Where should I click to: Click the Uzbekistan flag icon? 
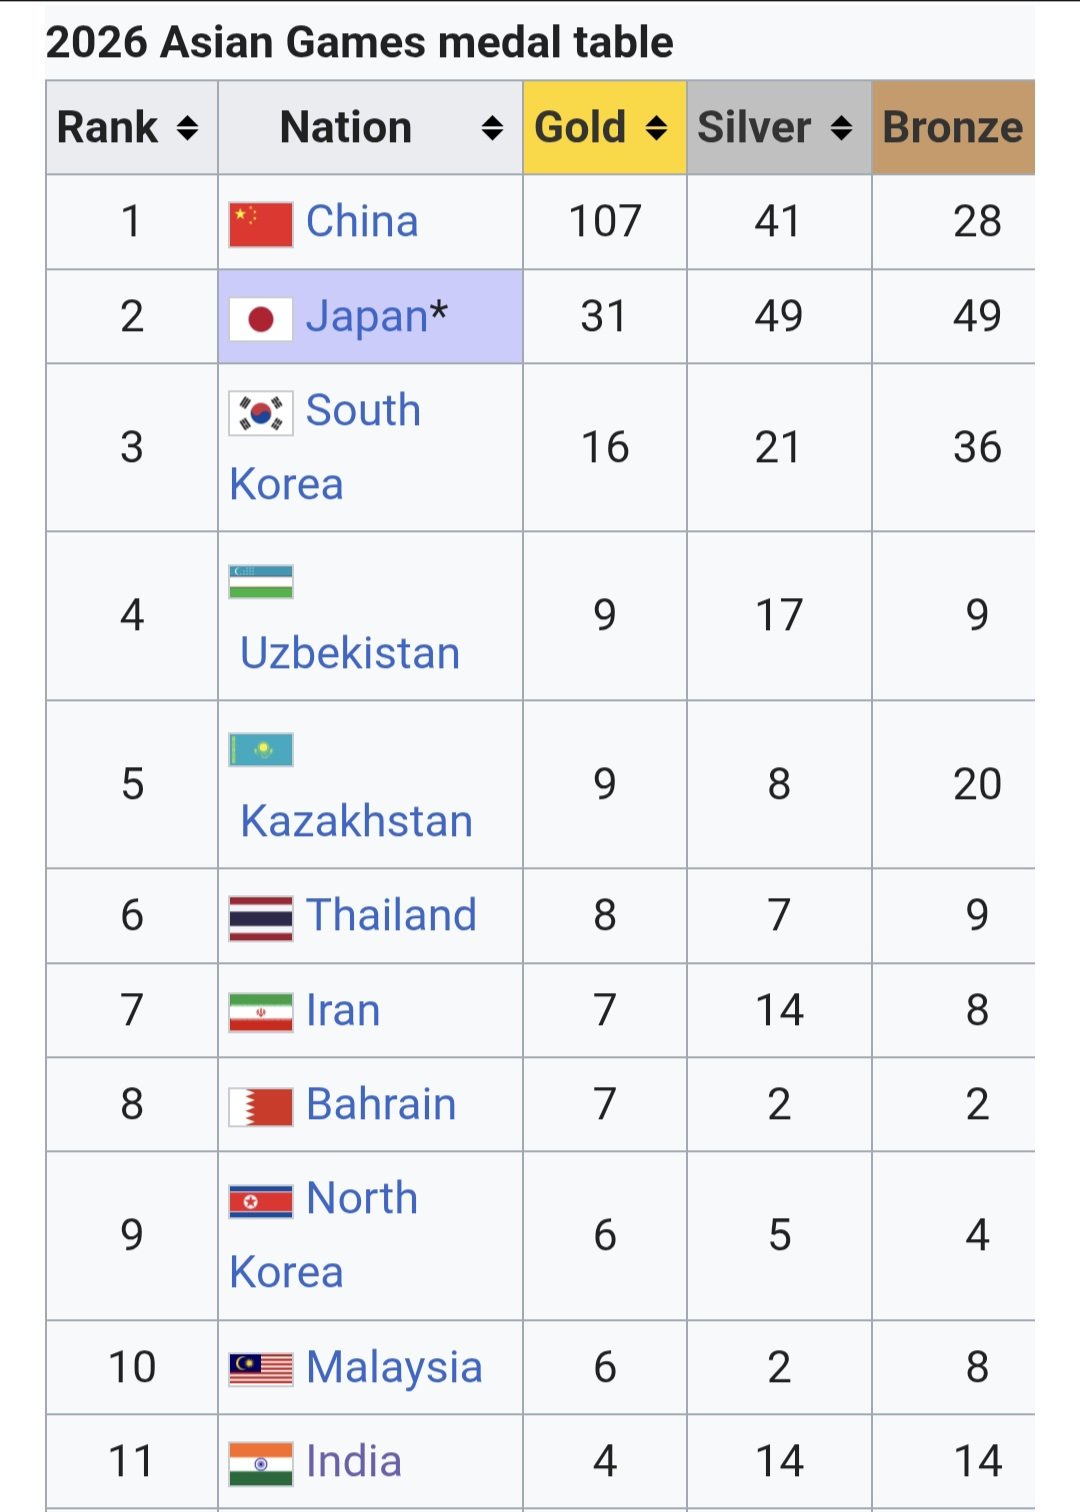261,581
